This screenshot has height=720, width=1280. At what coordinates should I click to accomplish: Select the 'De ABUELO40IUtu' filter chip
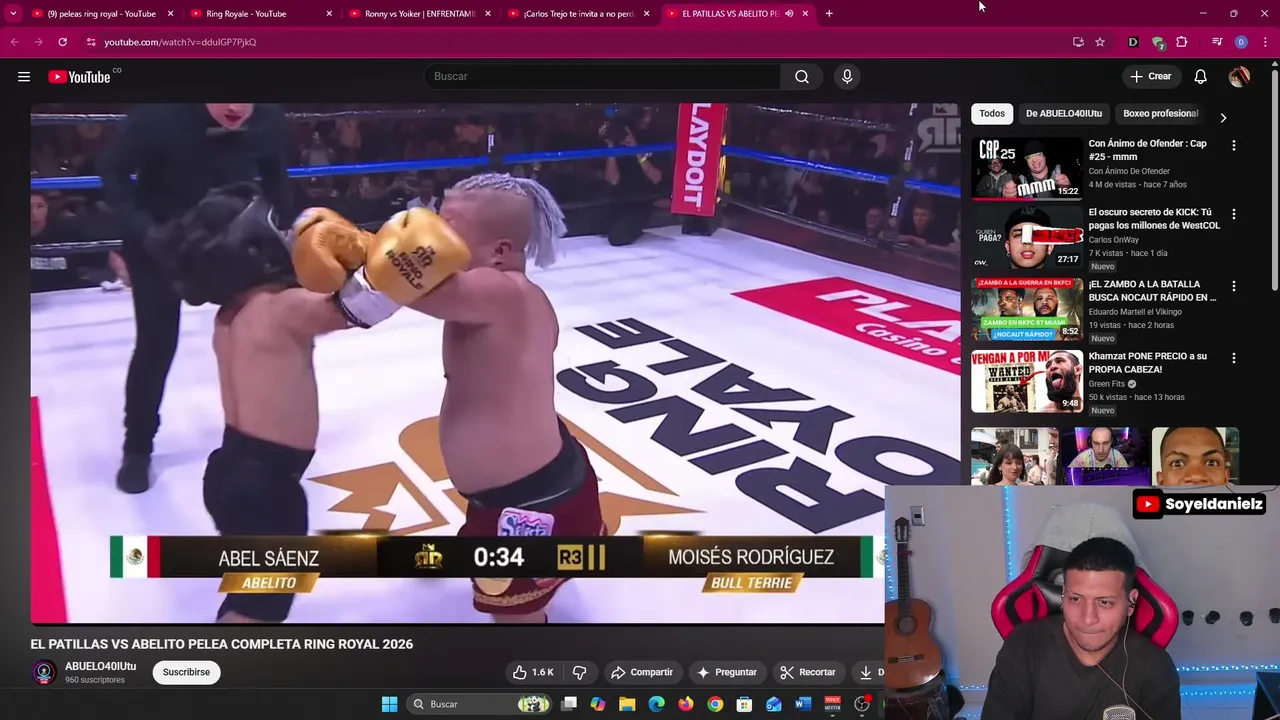(x=1064, y=114)
